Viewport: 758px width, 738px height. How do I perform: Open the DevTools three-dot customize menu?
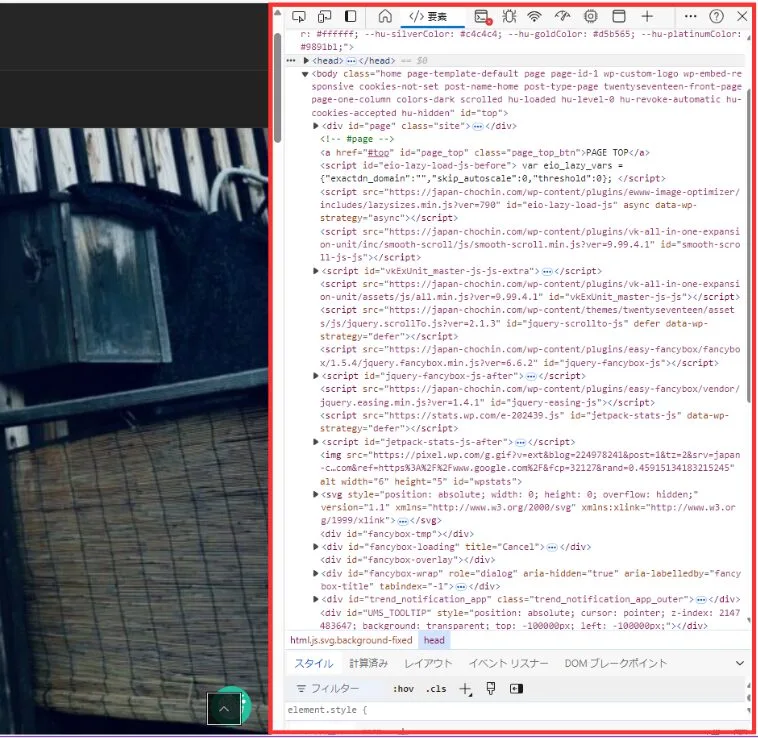(x=690, y=17)
